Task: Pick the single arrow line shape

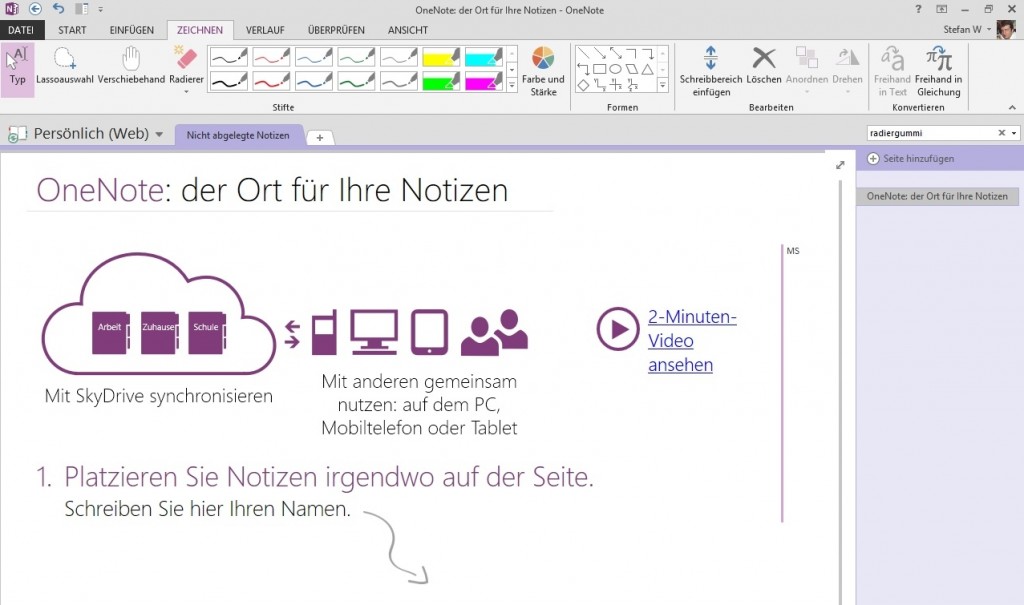Action: click(x=600, y=54)
